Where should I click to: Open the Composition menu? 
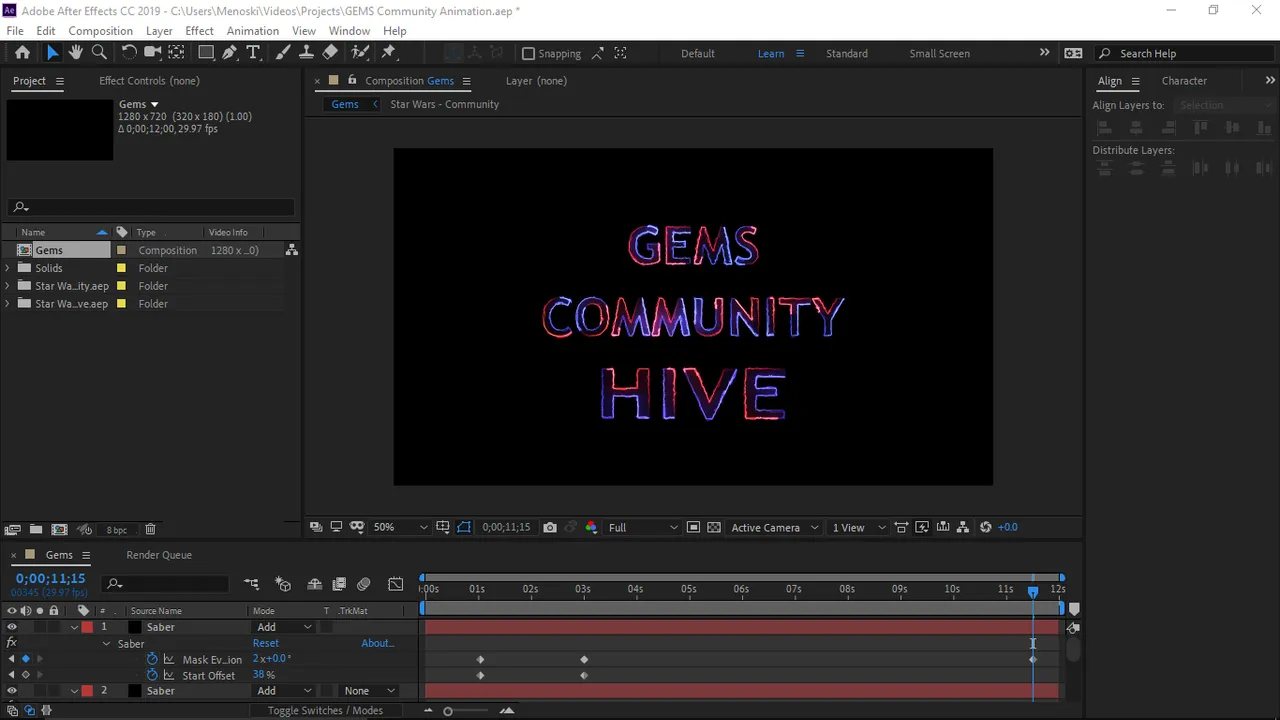tap(100, 31)
